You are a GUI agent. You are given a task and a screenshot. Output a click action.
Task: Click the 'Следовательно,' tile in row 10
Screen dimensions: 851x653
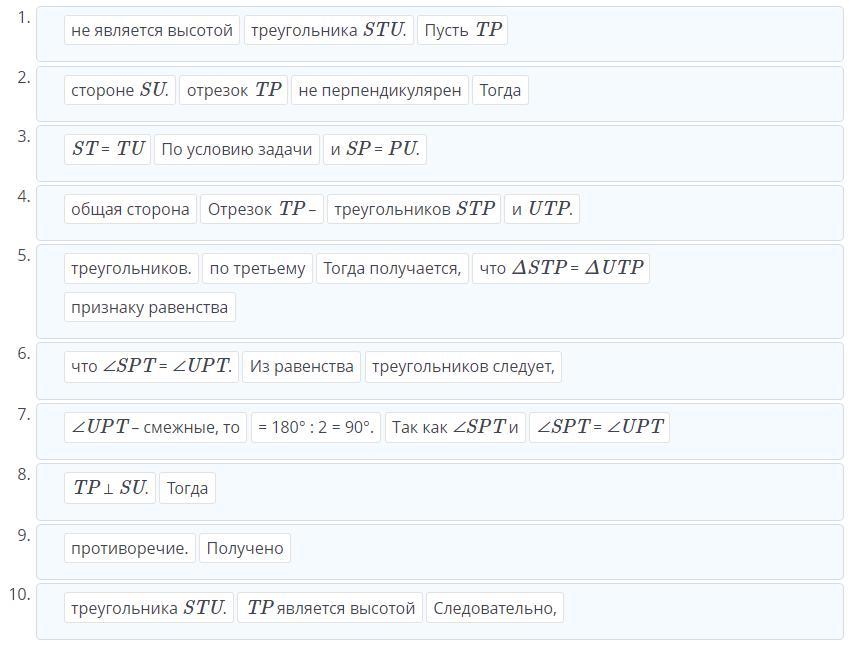[495, 608]
